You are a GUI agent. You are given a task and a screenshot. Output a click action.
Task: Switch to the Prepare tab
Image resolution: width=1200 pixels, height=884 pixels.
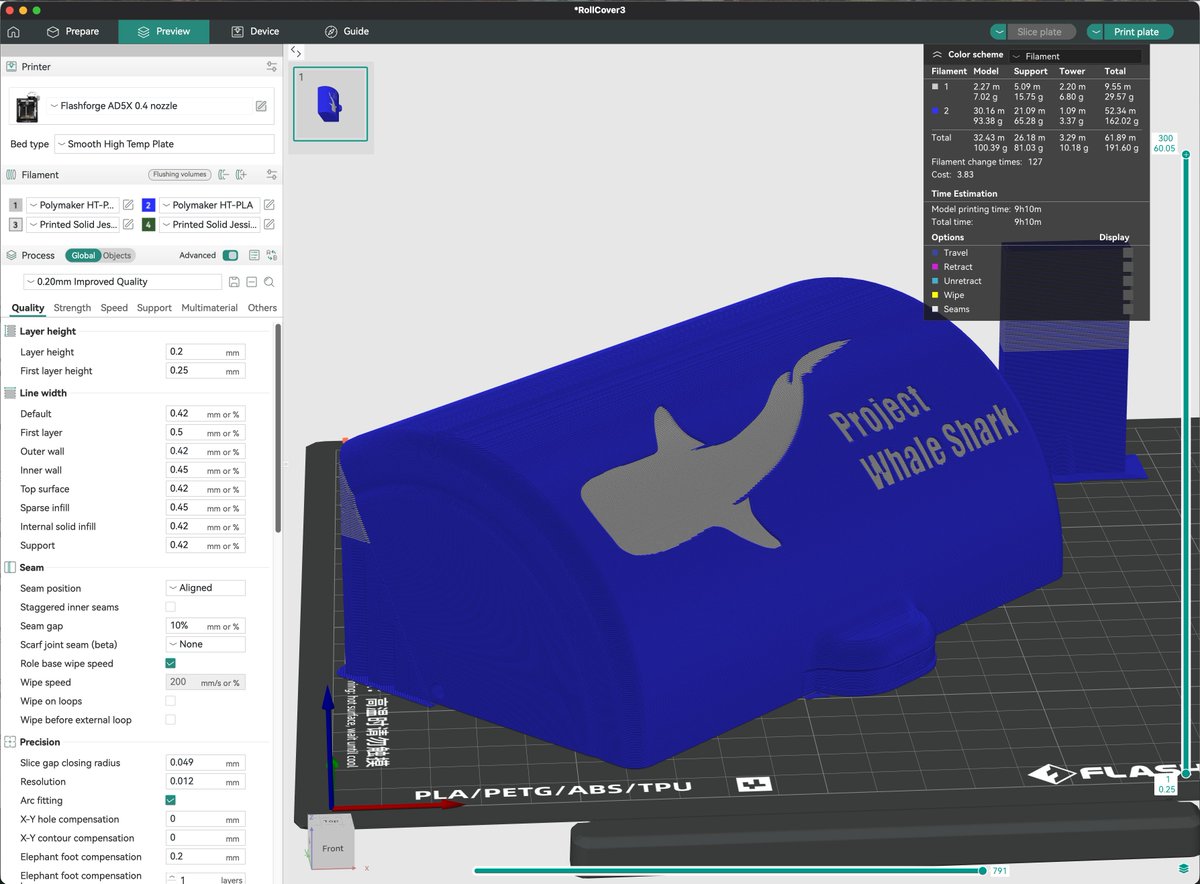click(72, 32)
